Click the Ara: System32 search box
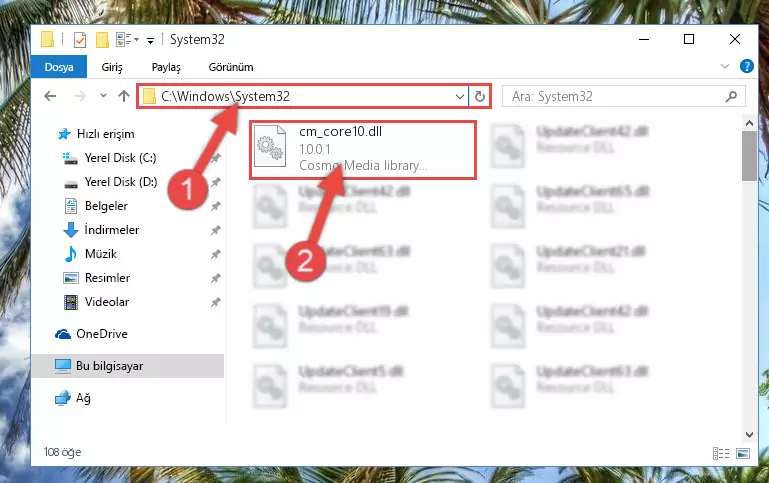The width and height of the screenshot is (769, 483). pos(624,97)
